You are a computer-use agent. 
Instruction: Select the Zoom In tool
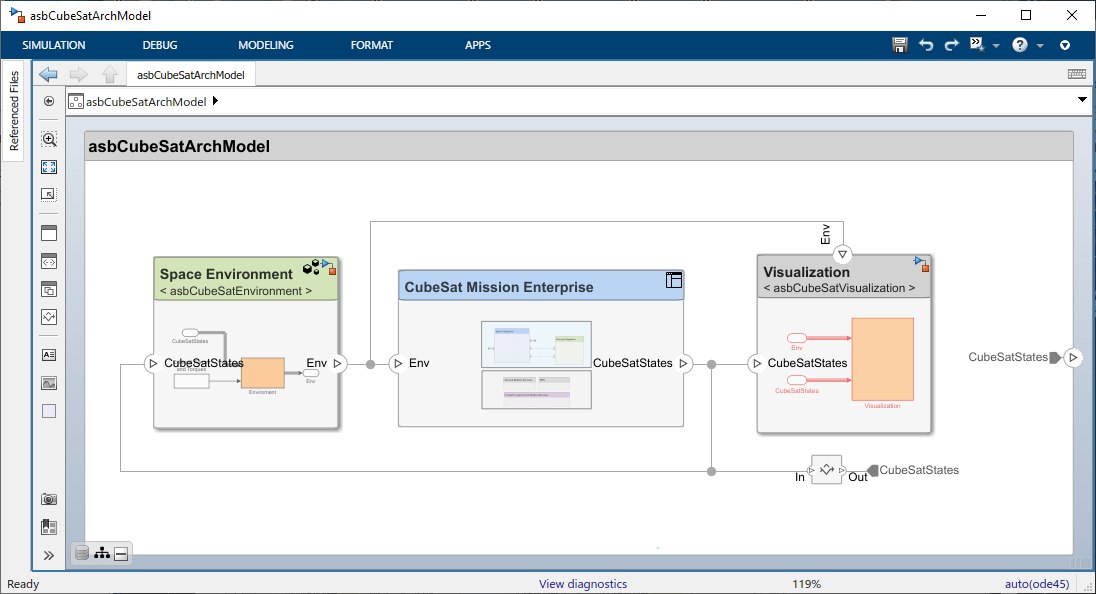pos(48,139)
